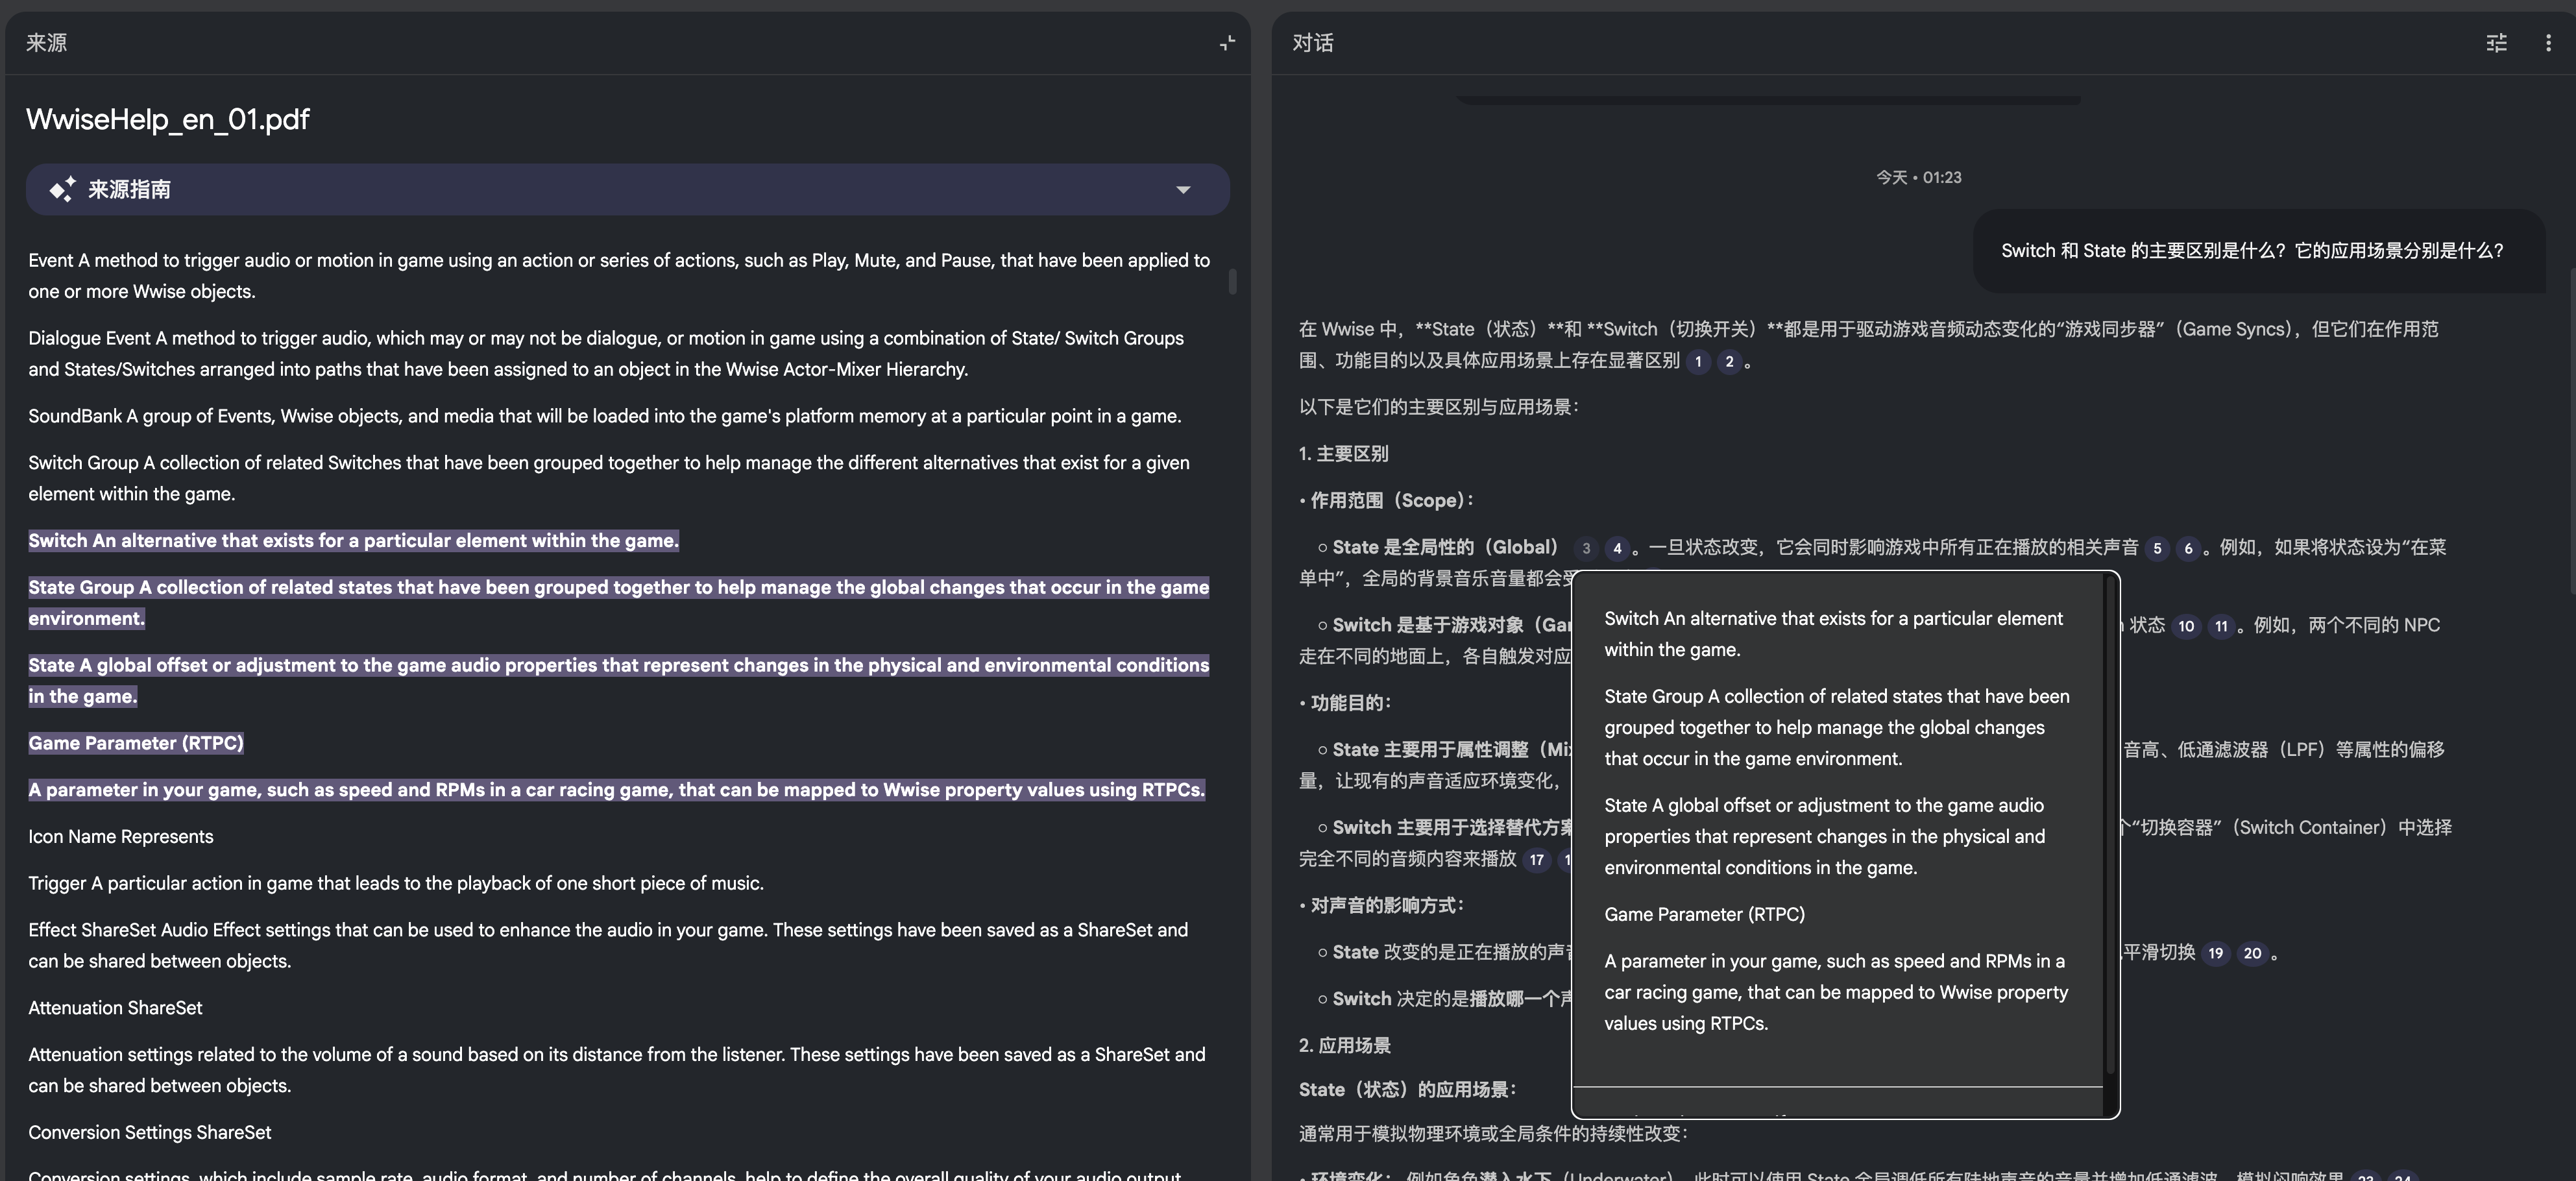Click citation badge 20

pyautogui.click(x=2252, y=953)
